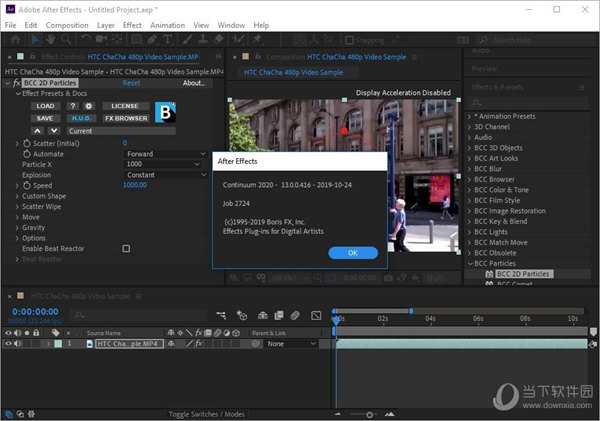Select the Clone Stamp tool

coord(202,39)
